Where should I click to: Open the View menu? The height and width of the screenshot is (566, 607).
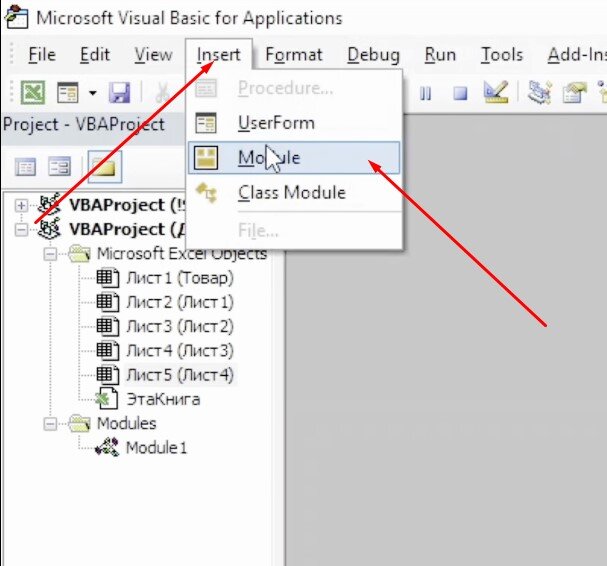(153, 55)
